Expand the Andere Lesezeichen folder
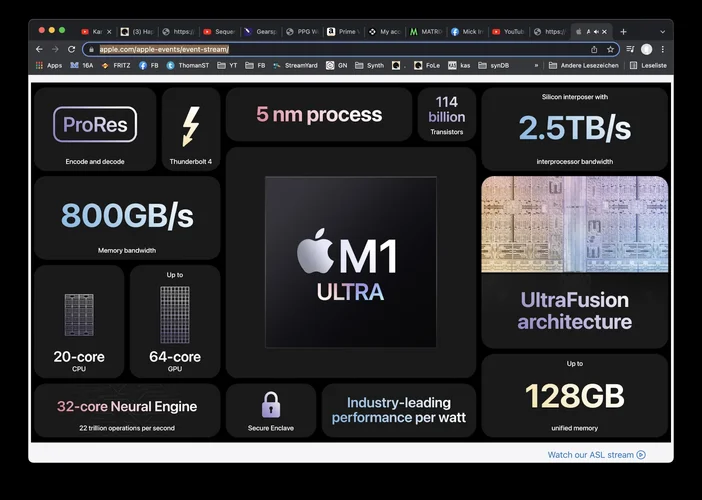This screenshot has height=500, width=702. click(x=583, y=65)
